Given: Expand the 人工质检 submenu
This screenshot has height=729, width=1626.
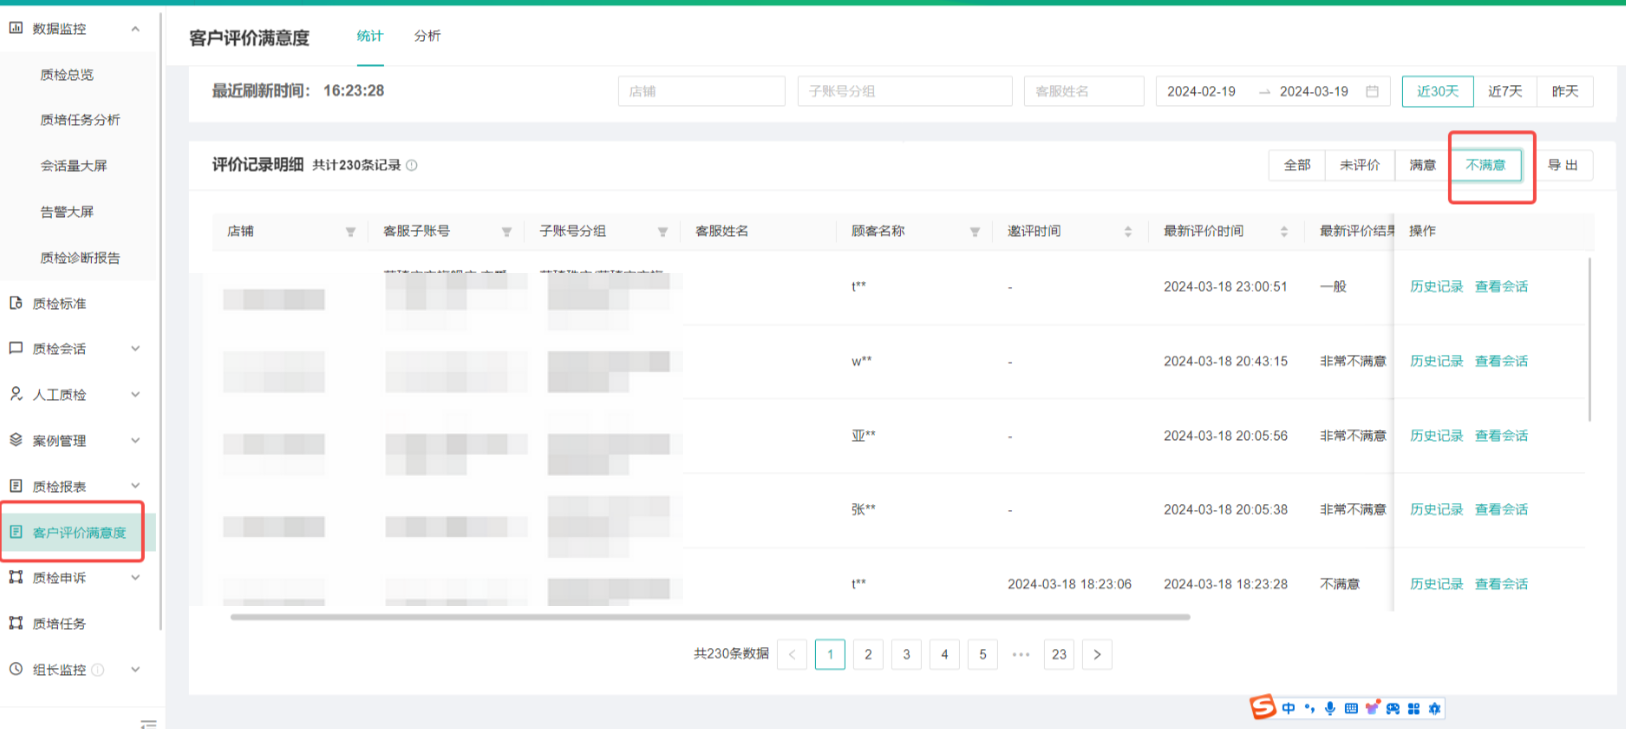Looking at the screenshot, I should [x=135, y=395].
